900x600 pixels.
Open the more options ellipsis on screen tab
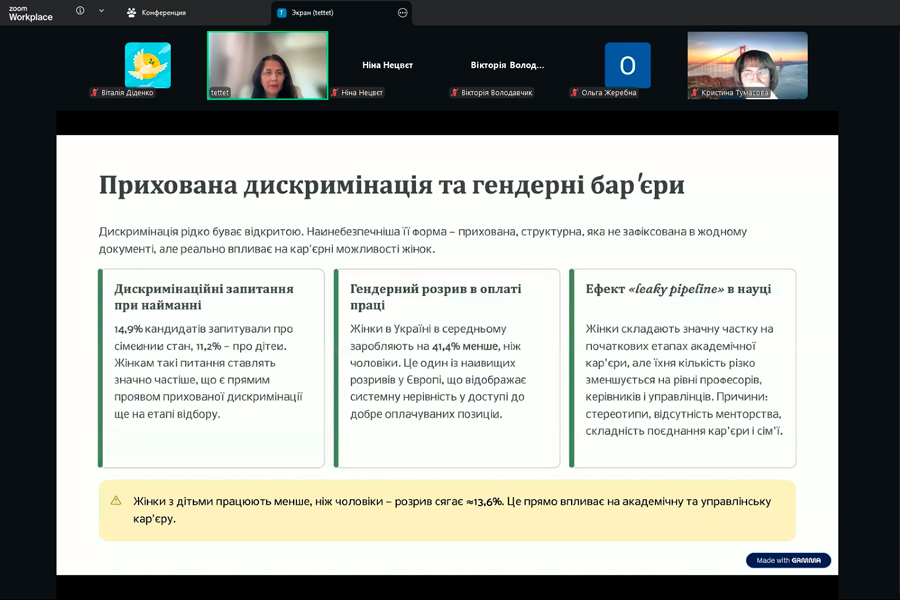coord(403,13)
